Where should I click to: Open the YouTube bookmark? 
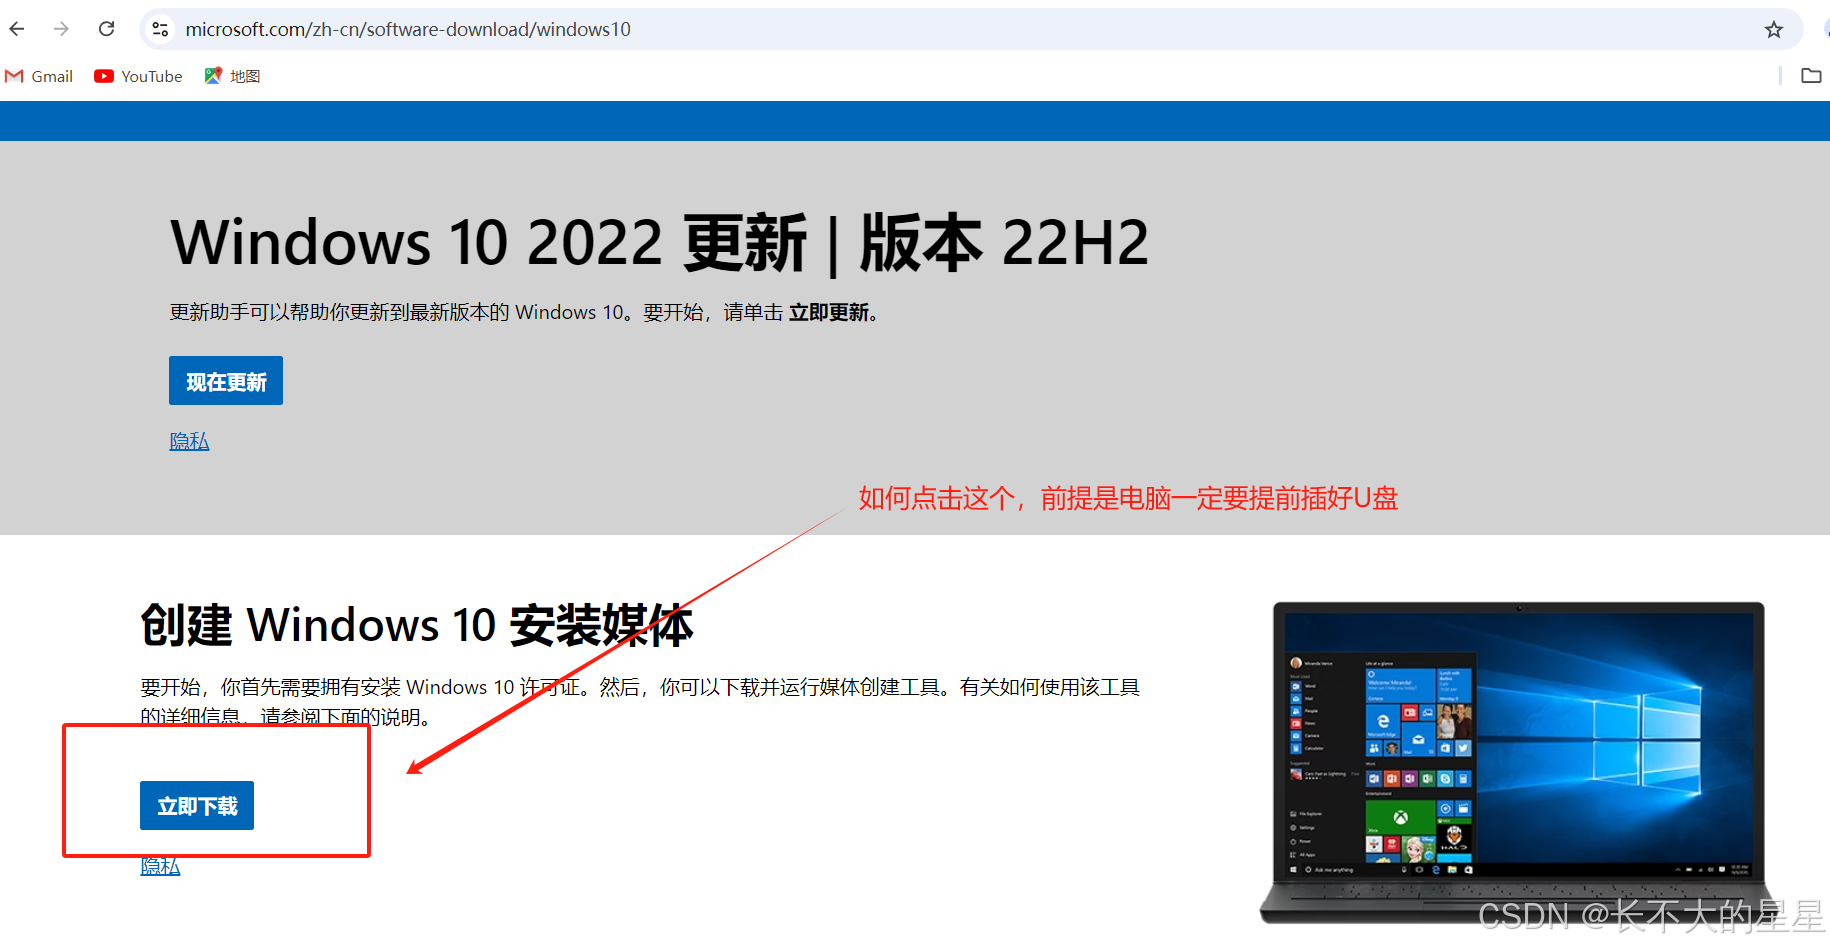138,76
